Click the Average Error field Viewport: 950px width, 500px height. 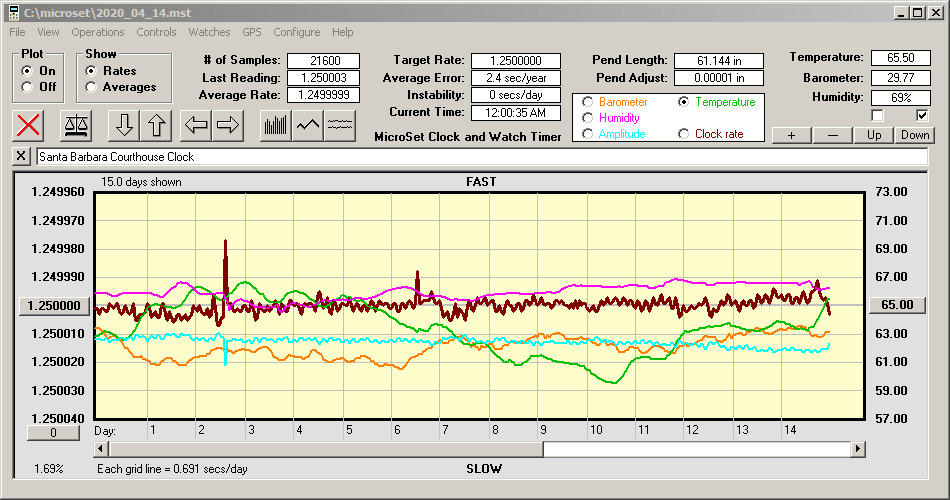pyautogui.click(x=516, y=78)
